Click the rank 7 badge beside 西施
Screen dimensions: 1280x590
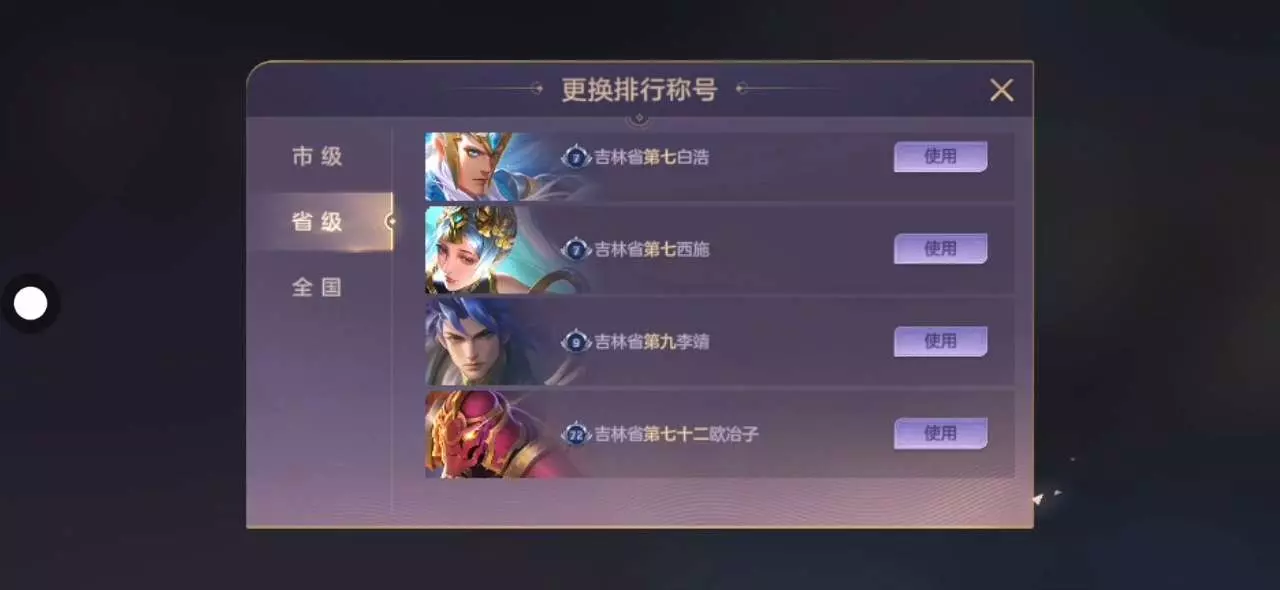575,249
